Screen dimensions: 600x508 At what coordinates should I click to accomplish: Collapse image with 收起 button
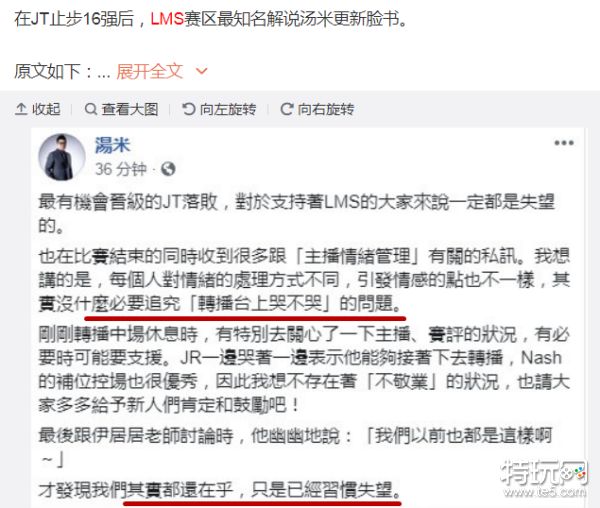click(38, 109)
